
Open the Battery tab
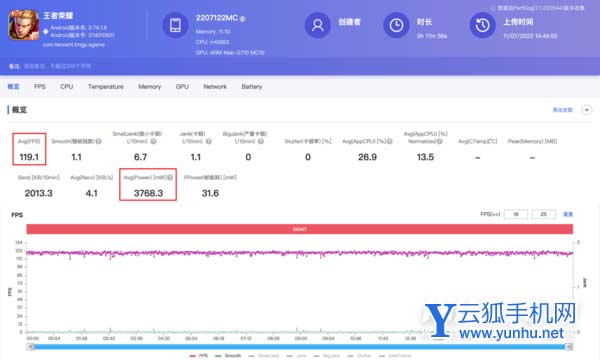[x=252, y=86]
